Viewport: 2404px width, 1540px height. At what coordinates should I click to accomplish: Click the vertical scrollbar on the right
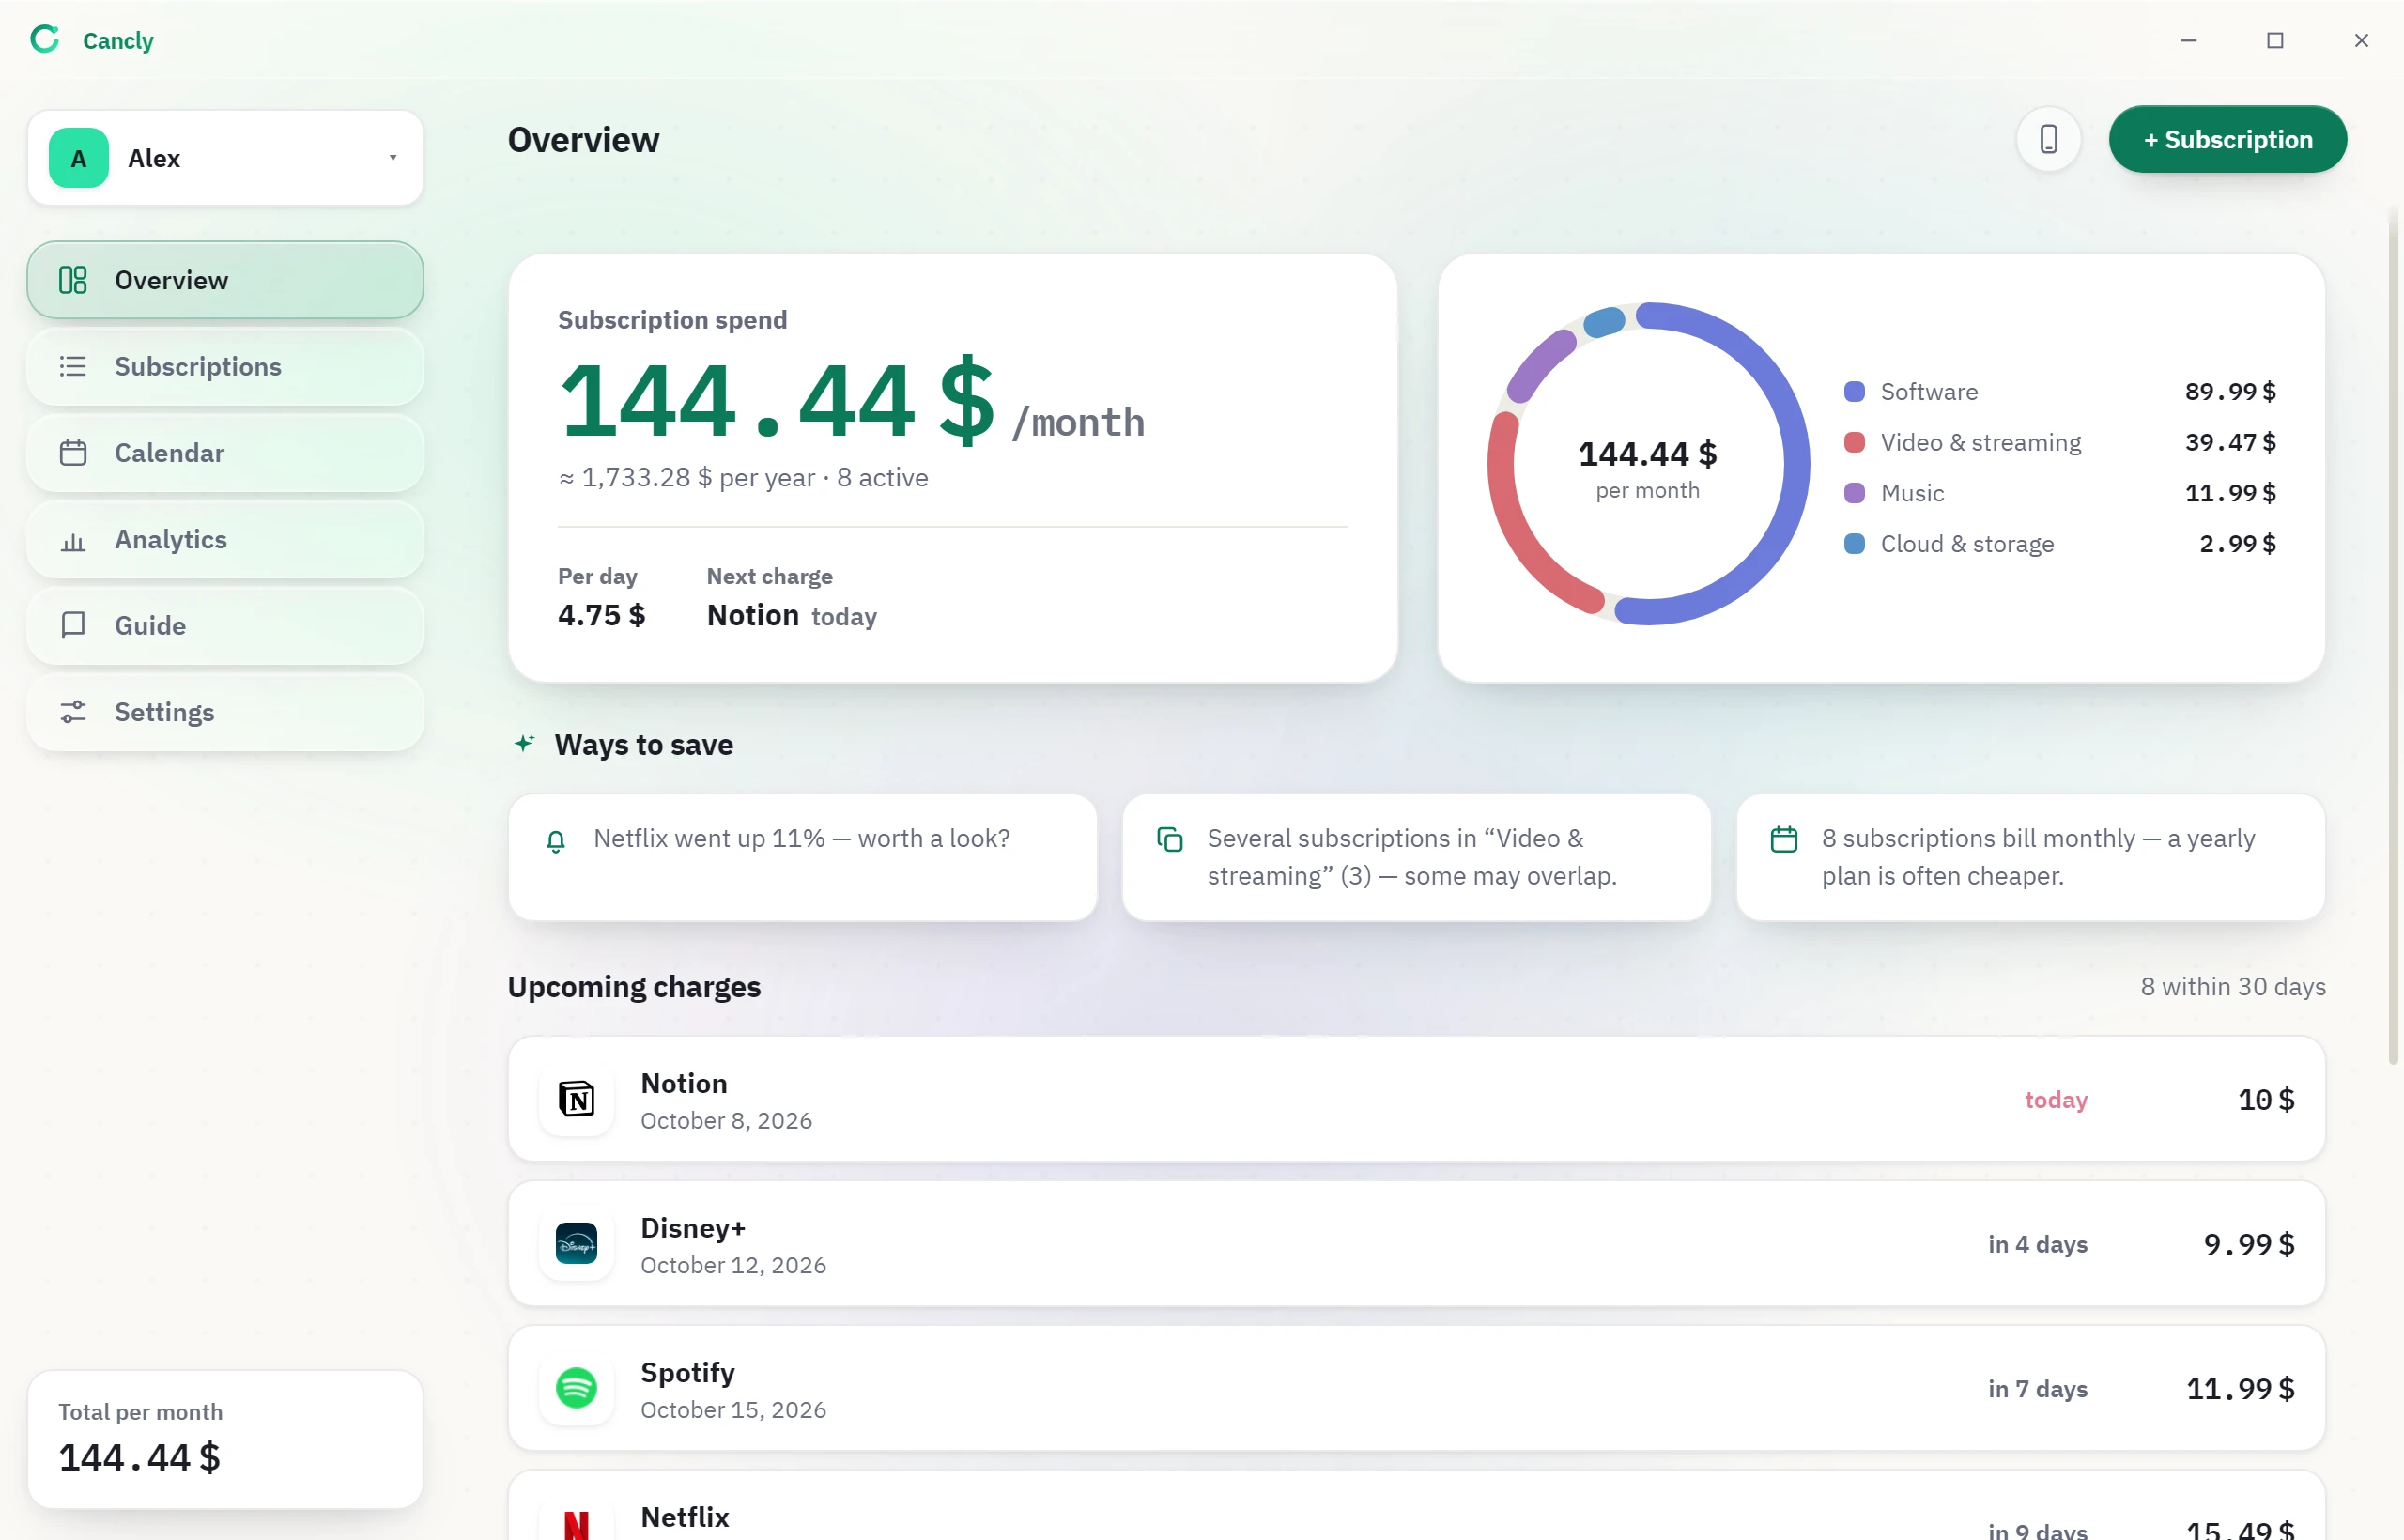[x=2394, y=635]
